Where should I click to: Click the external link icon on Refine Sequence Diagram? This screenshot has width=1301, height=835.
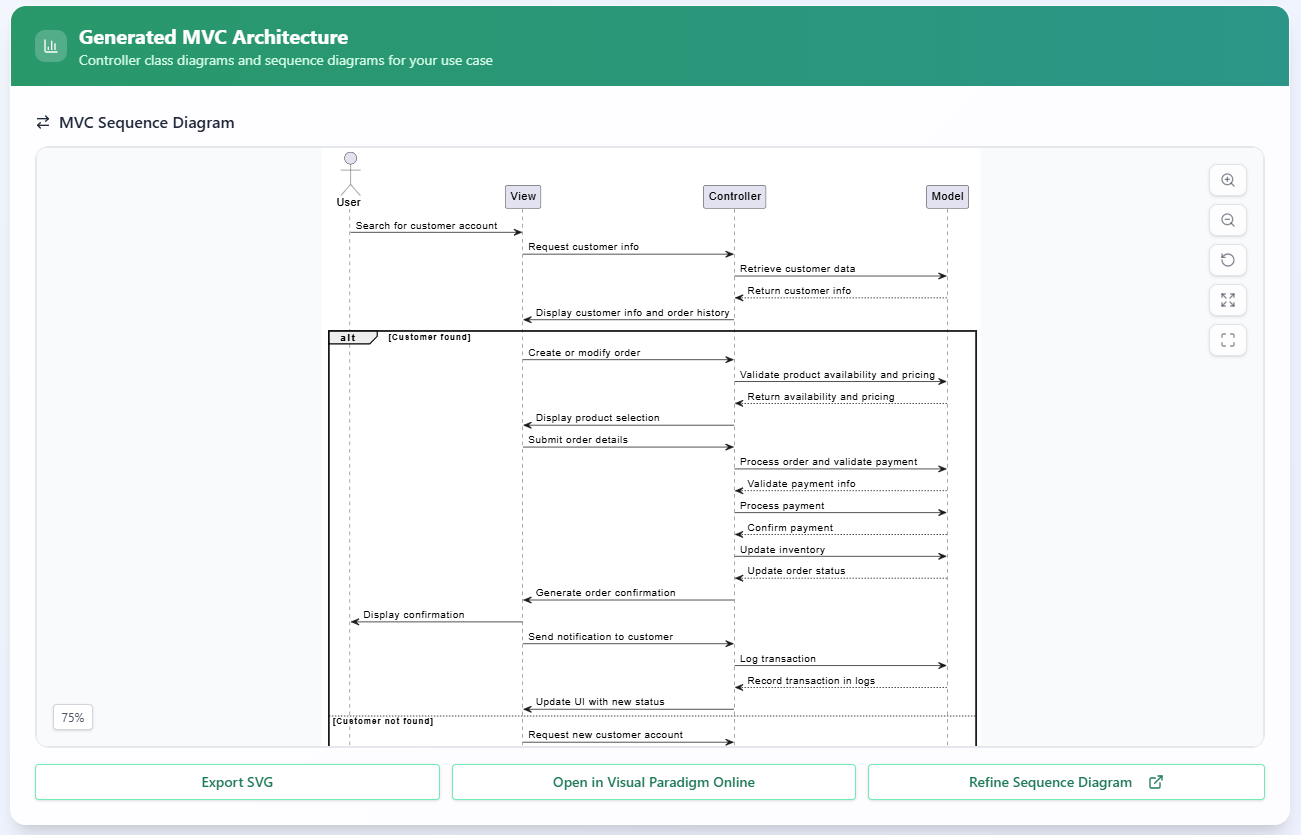1156,782
